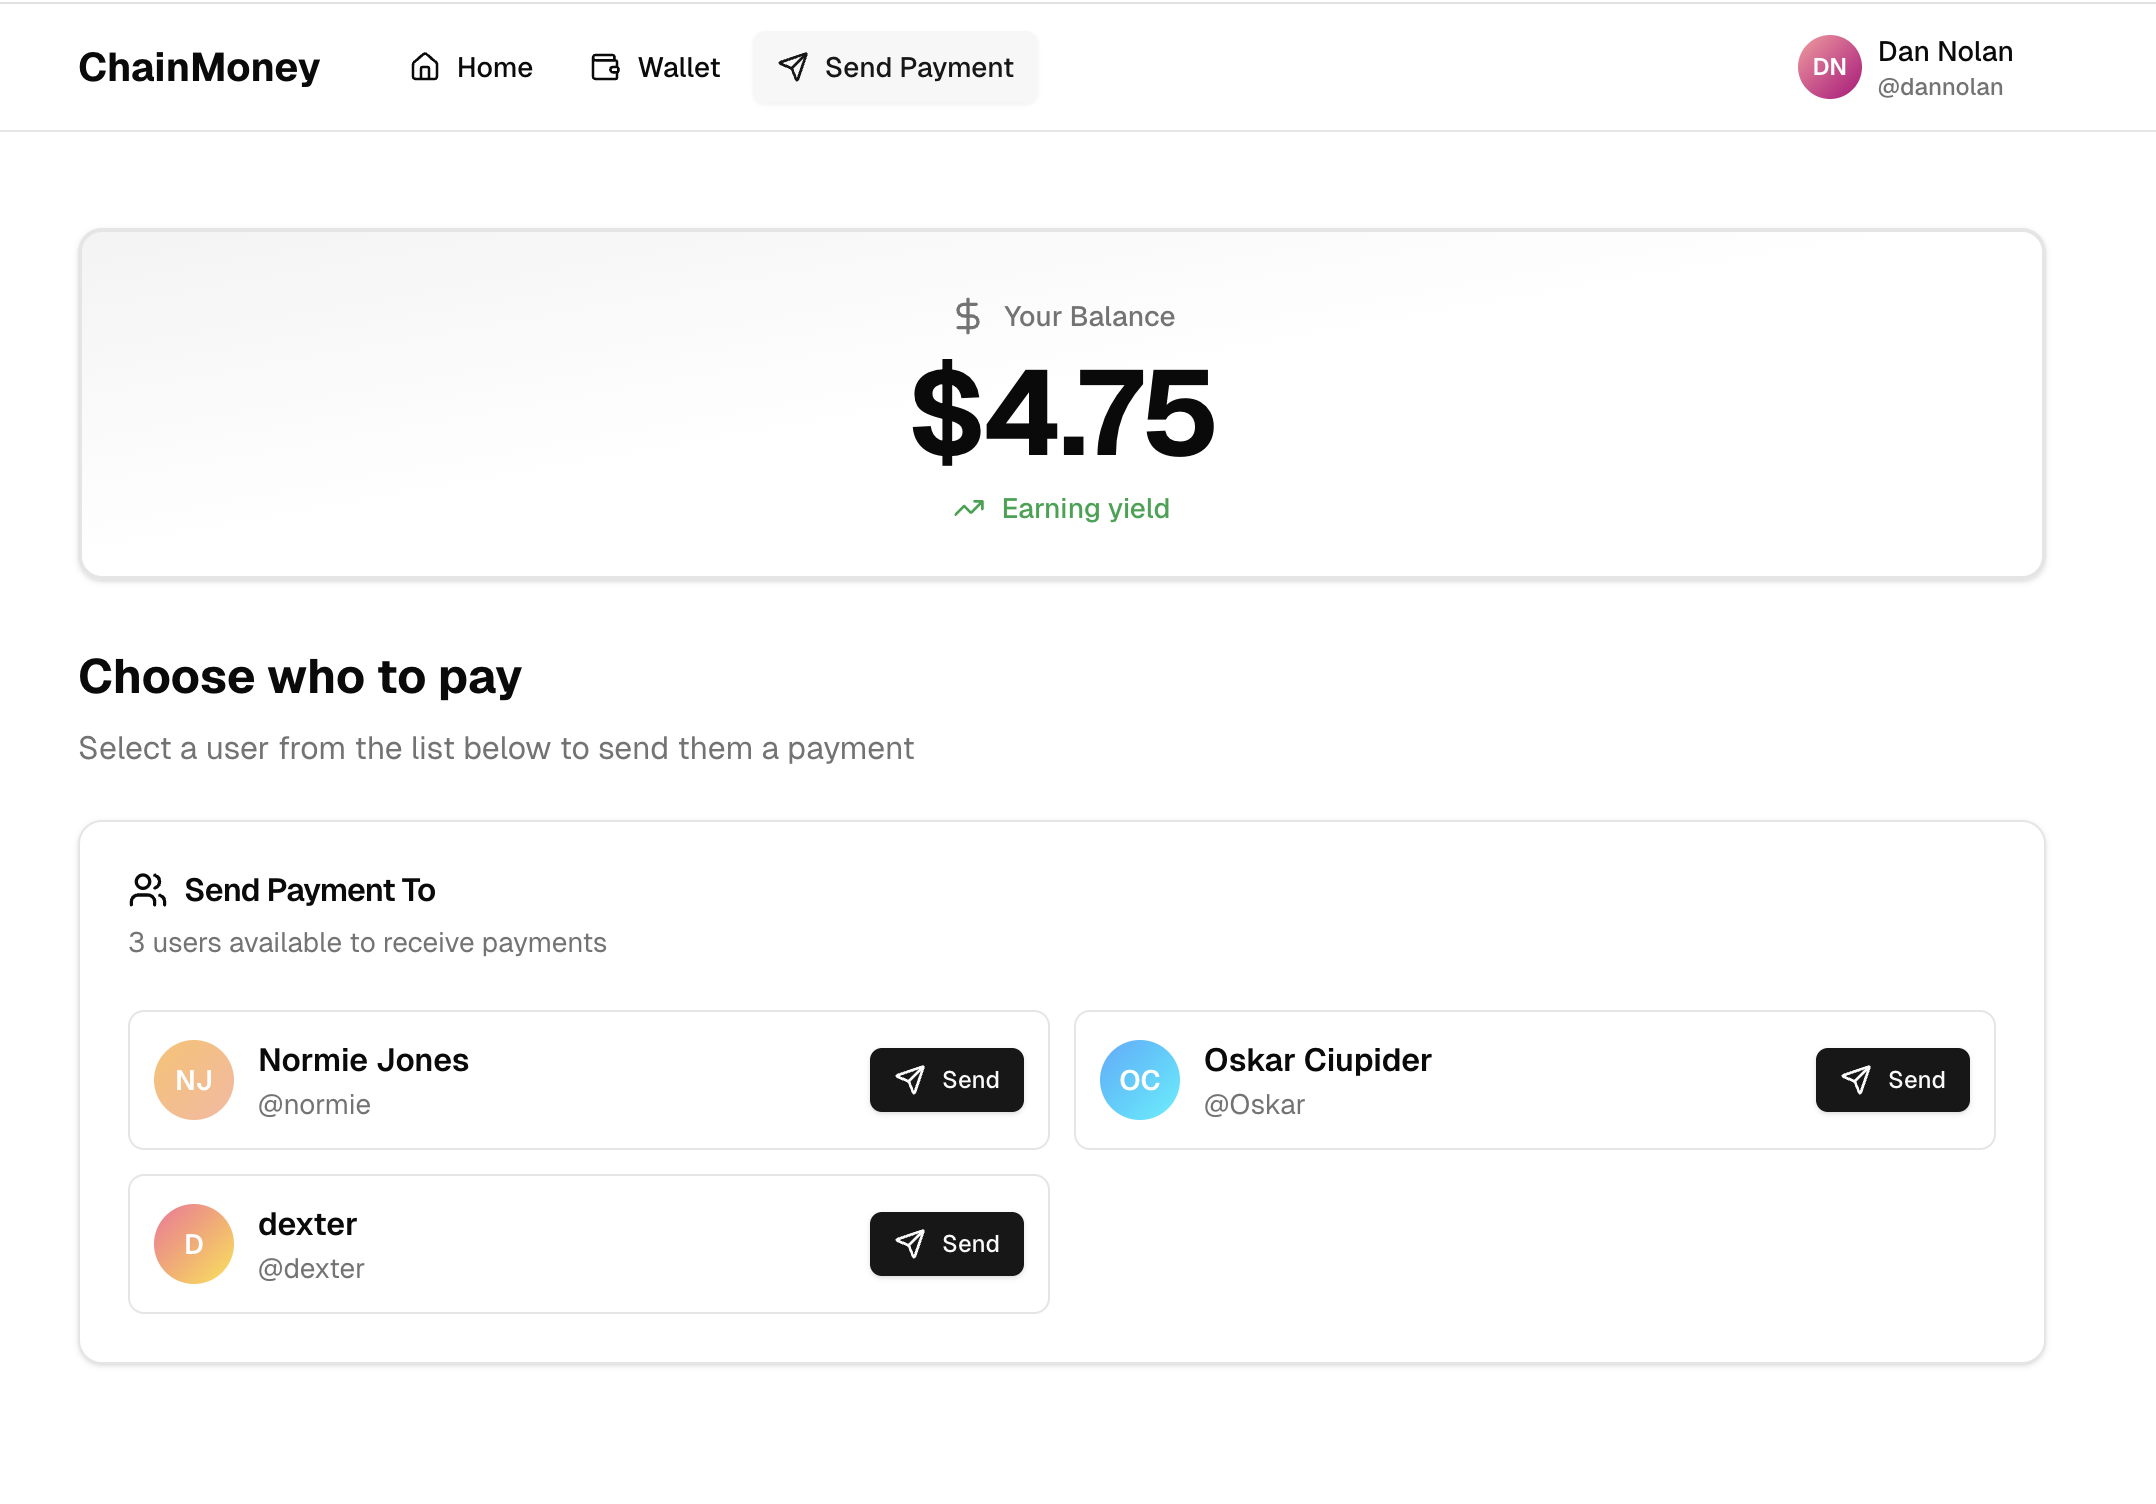Open Dan Nolan profile name
This screenshot has height=1504, width=2156.
tap(1945, 52)
